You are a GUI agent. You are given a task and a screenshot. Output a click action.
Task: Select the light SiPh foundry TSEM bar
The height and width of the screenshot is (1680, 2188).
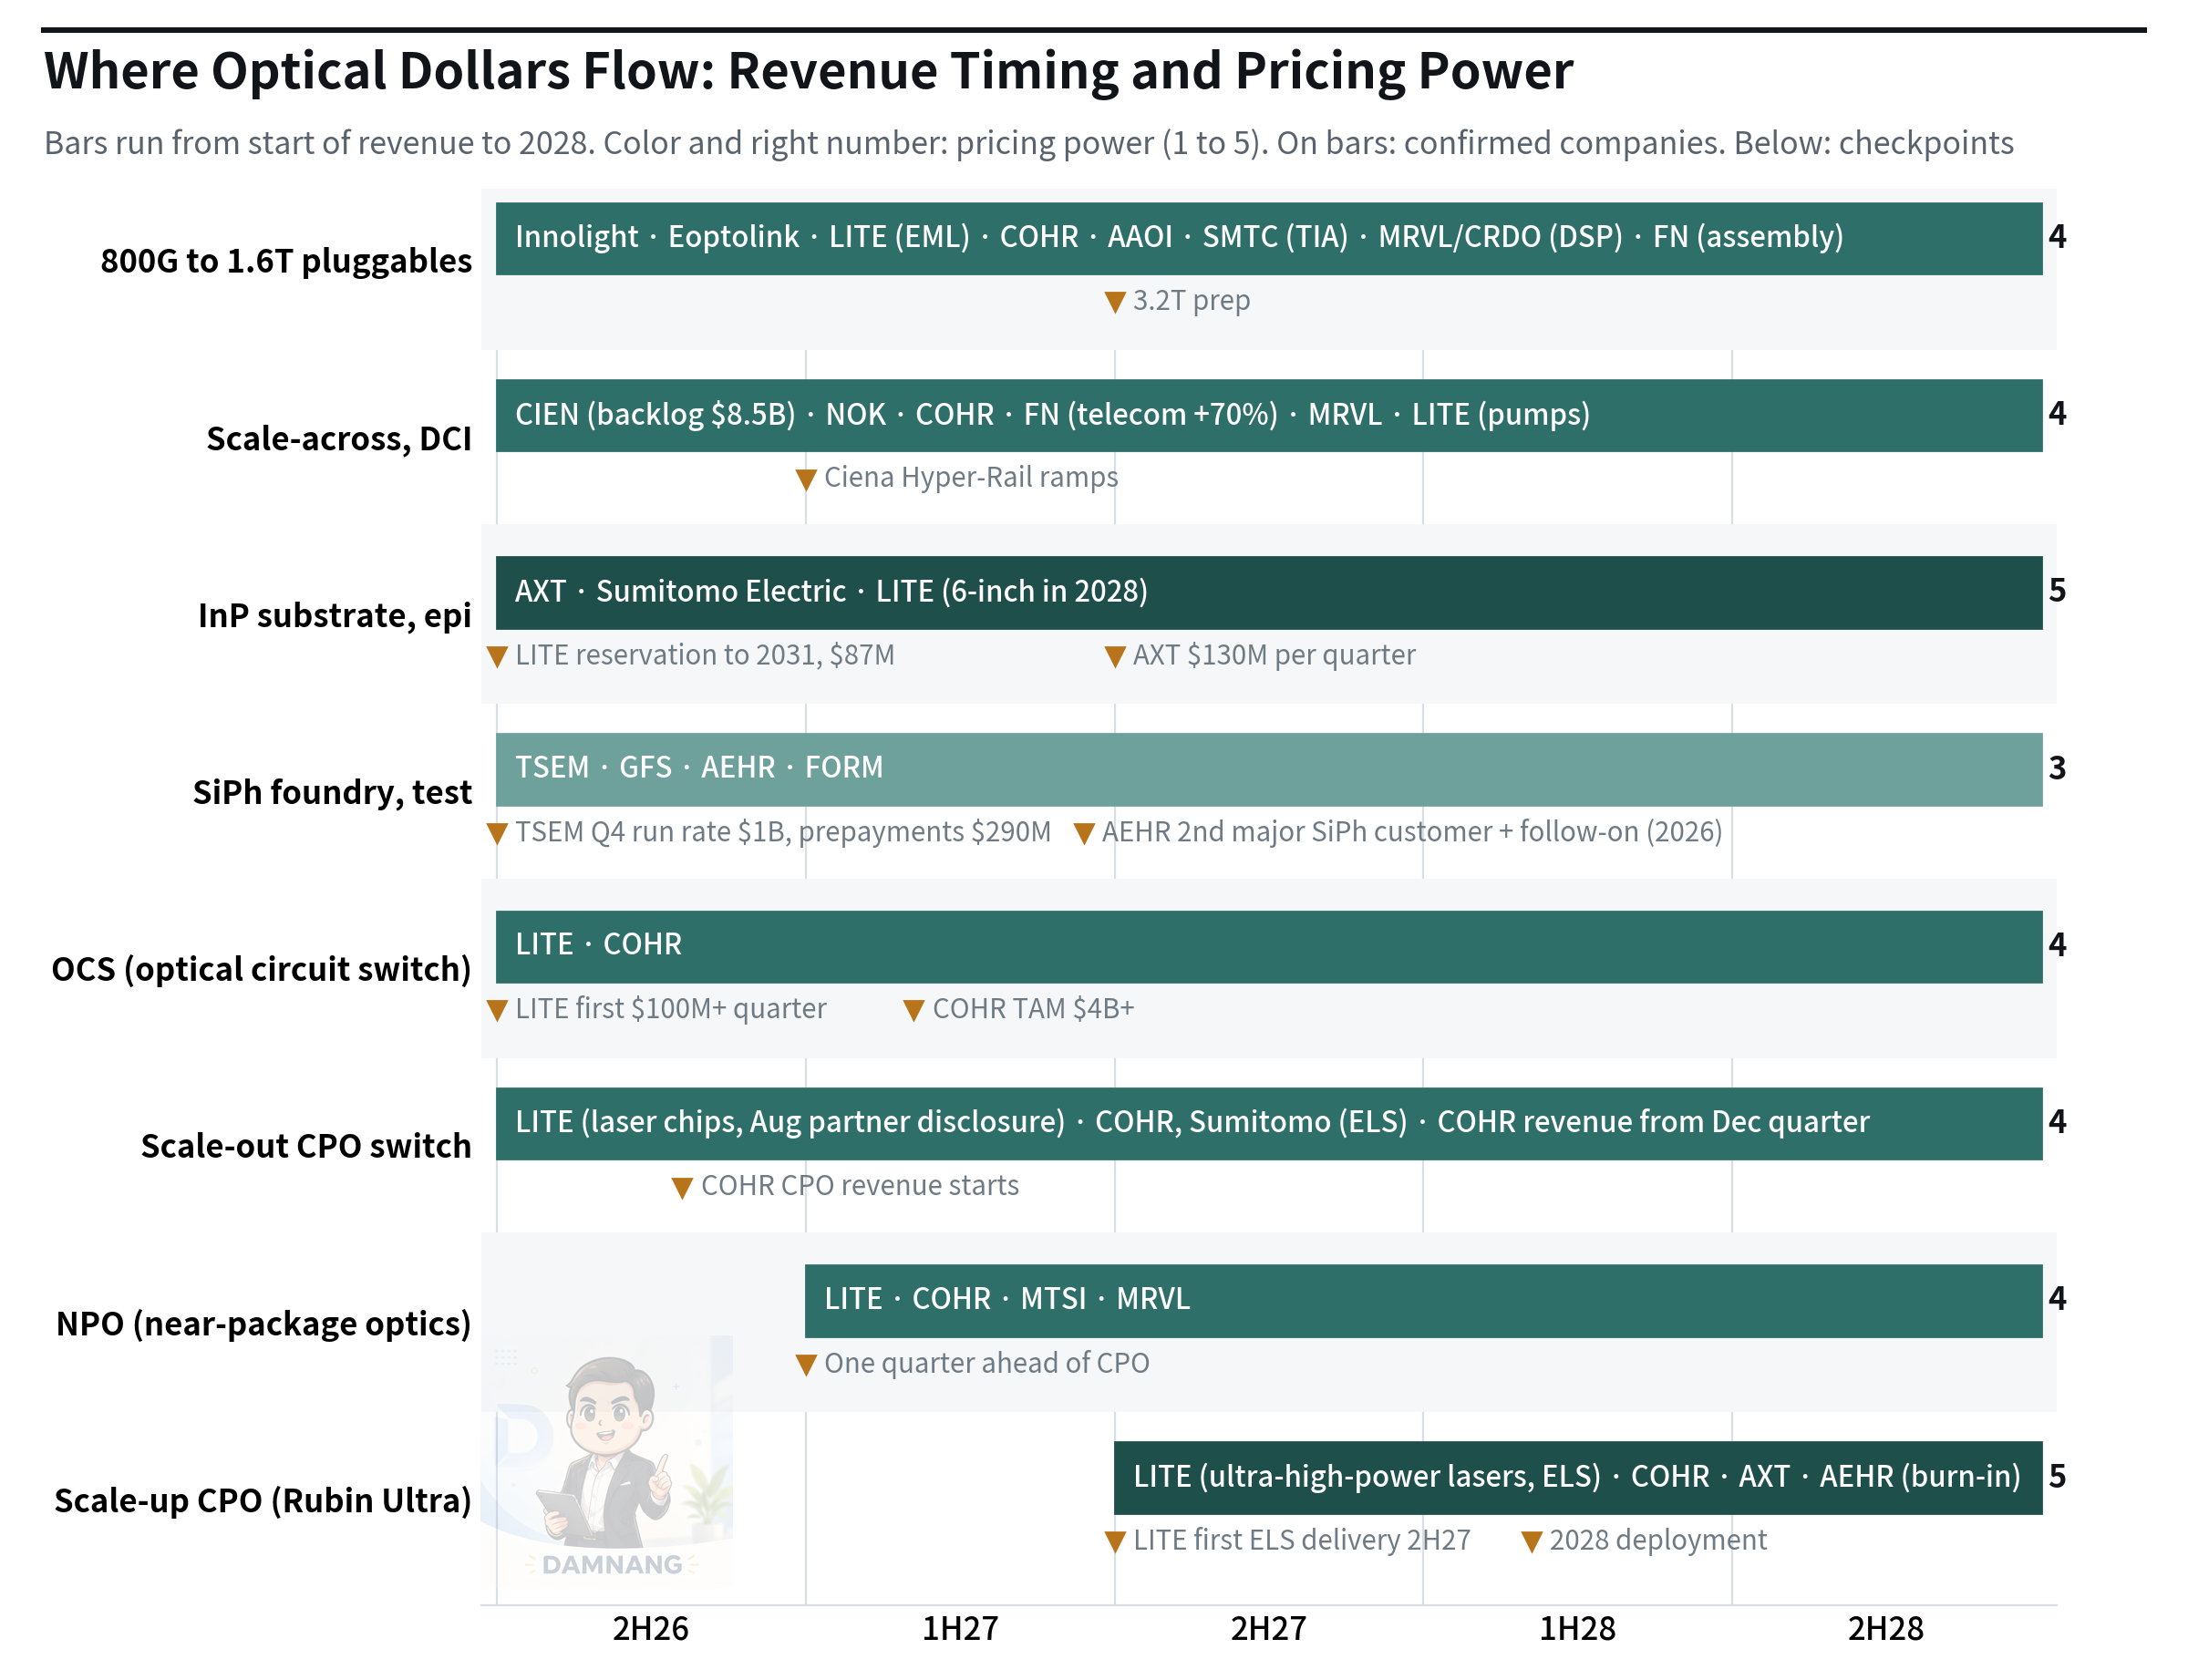tap(1268, 769)
